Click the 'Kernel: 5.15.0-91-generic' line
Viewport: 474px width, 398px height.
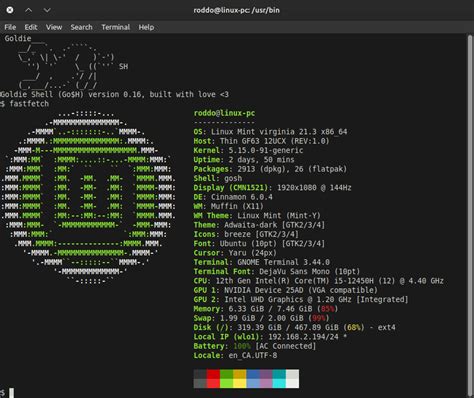click(x=248, y=150)
